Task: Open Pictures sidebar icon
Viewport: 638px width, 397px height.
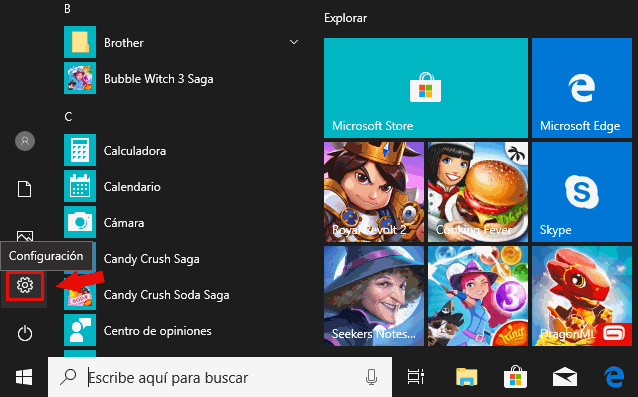Action: point(25,236)
